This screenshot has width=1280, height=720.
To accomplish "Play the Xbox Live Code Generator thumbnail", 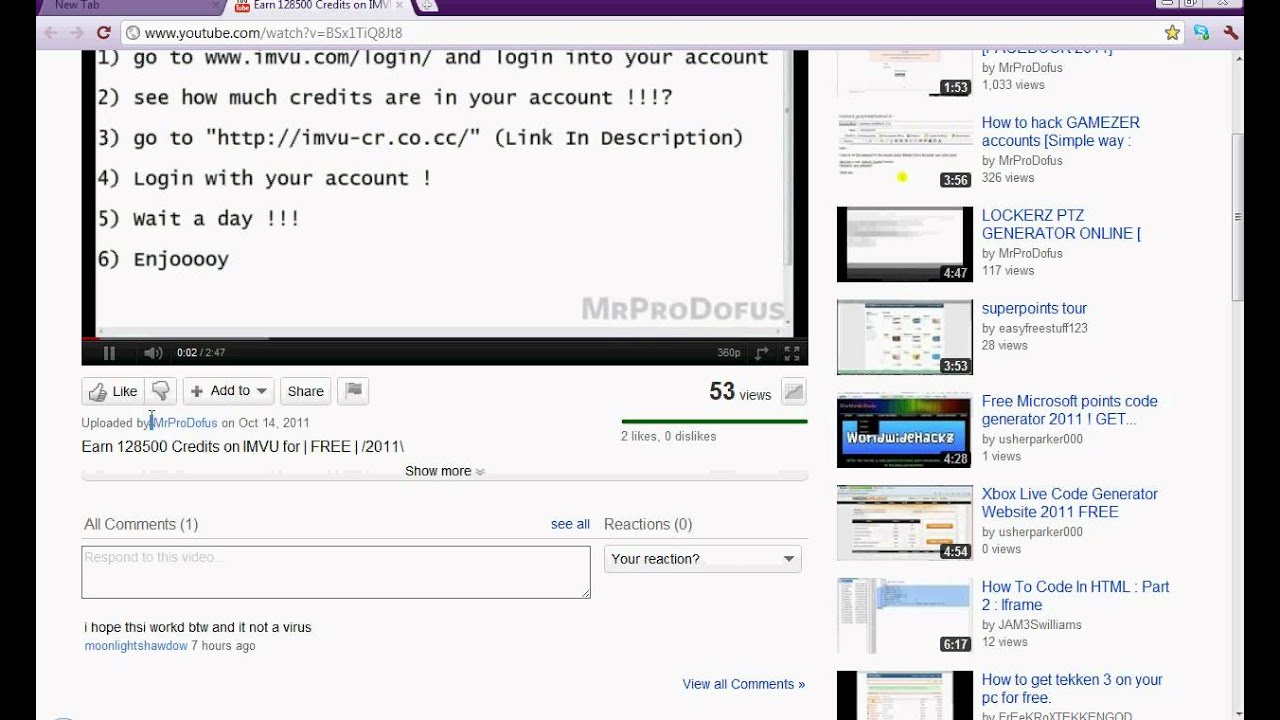I will 905,523.
